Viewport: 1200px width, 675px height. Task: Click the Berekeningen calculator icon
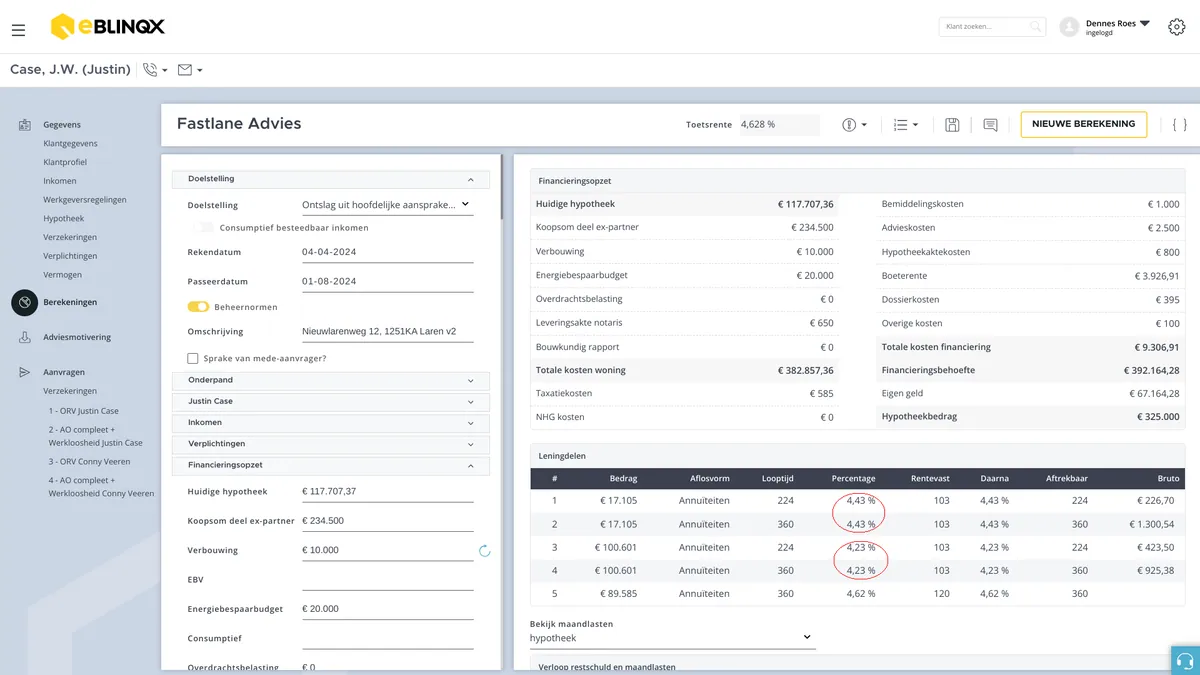[24, 302]
